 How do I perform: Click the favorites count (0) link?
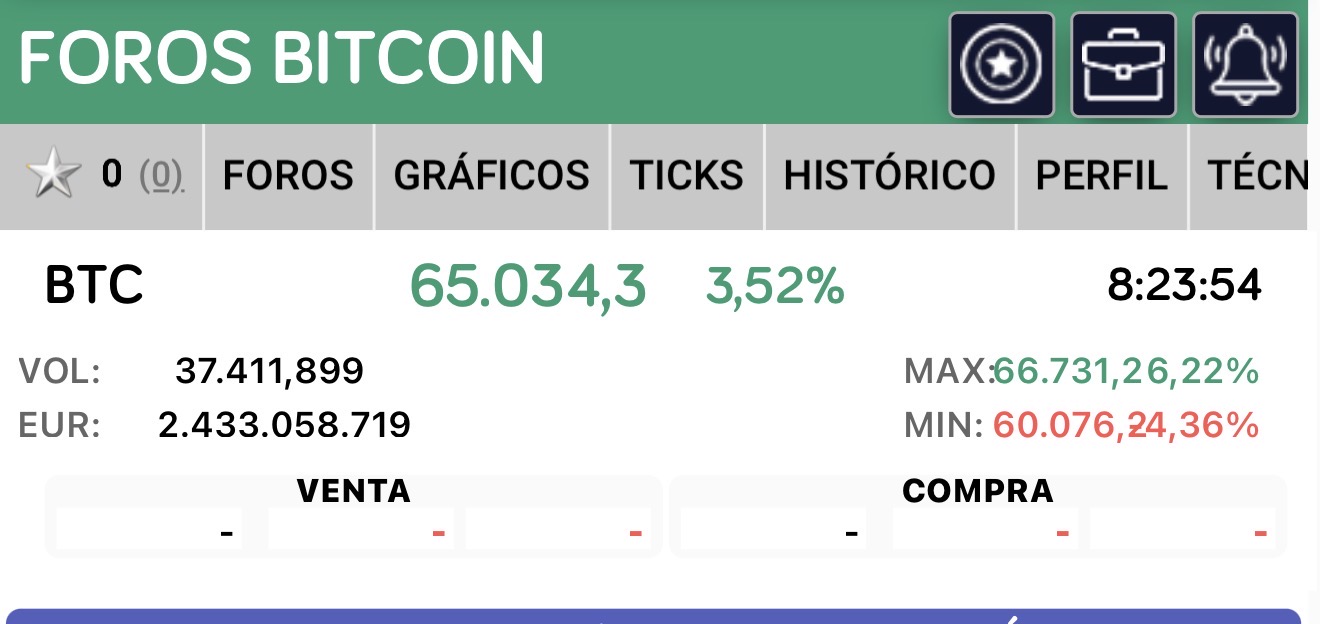point(161,176)
